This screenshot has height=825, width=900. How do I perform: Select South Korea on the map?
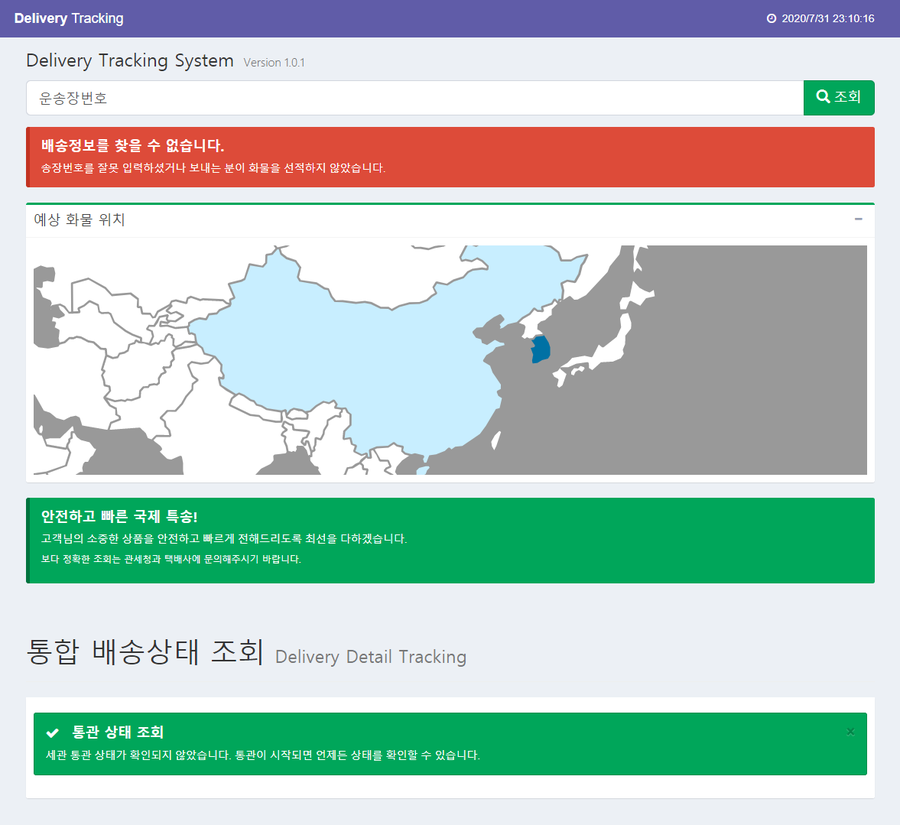539,349
